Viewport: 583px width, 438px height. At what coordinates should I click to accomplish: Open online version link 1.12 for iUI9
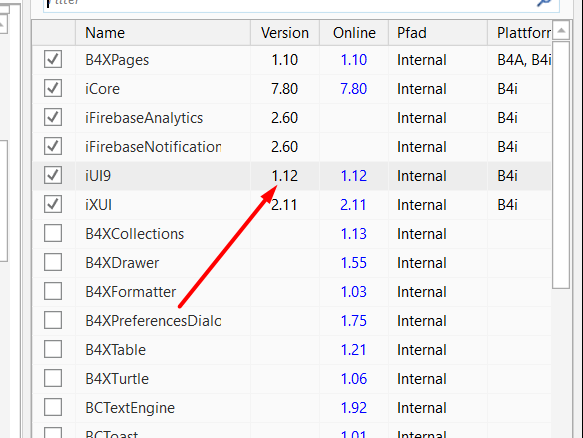(x=354, y=176)
